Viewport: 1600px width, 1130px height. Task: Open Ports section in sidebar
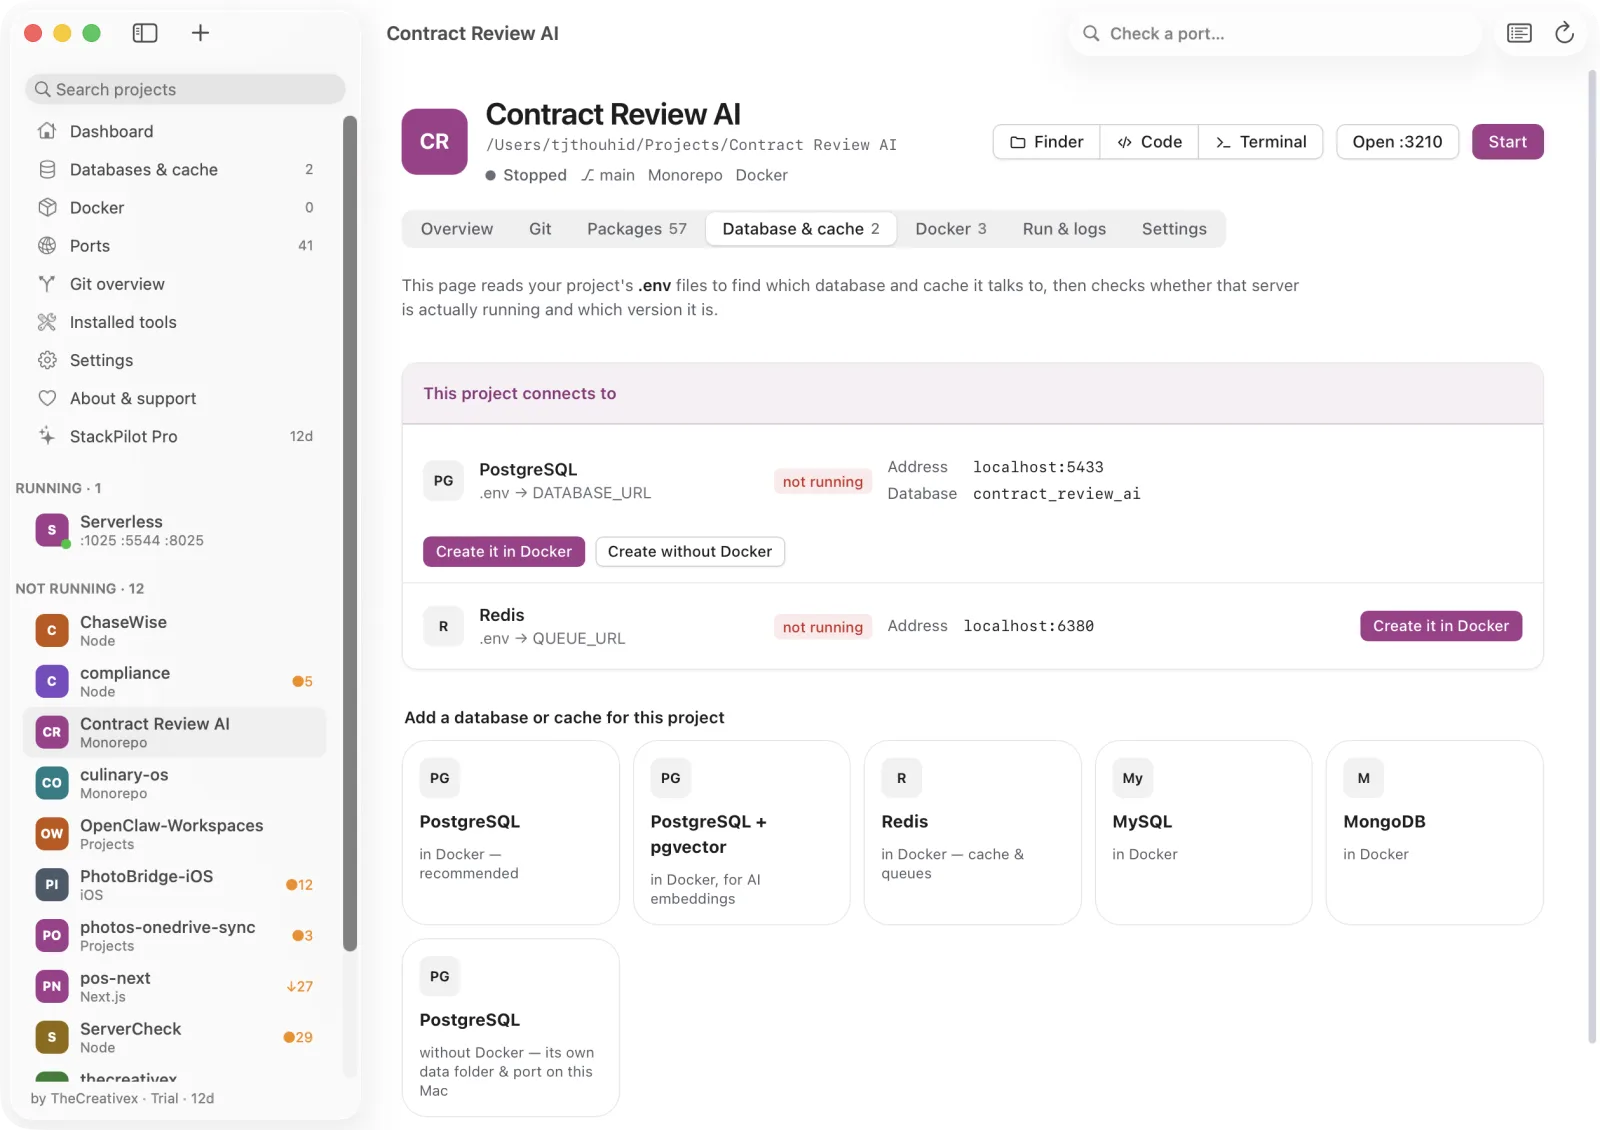coord(176,245)
